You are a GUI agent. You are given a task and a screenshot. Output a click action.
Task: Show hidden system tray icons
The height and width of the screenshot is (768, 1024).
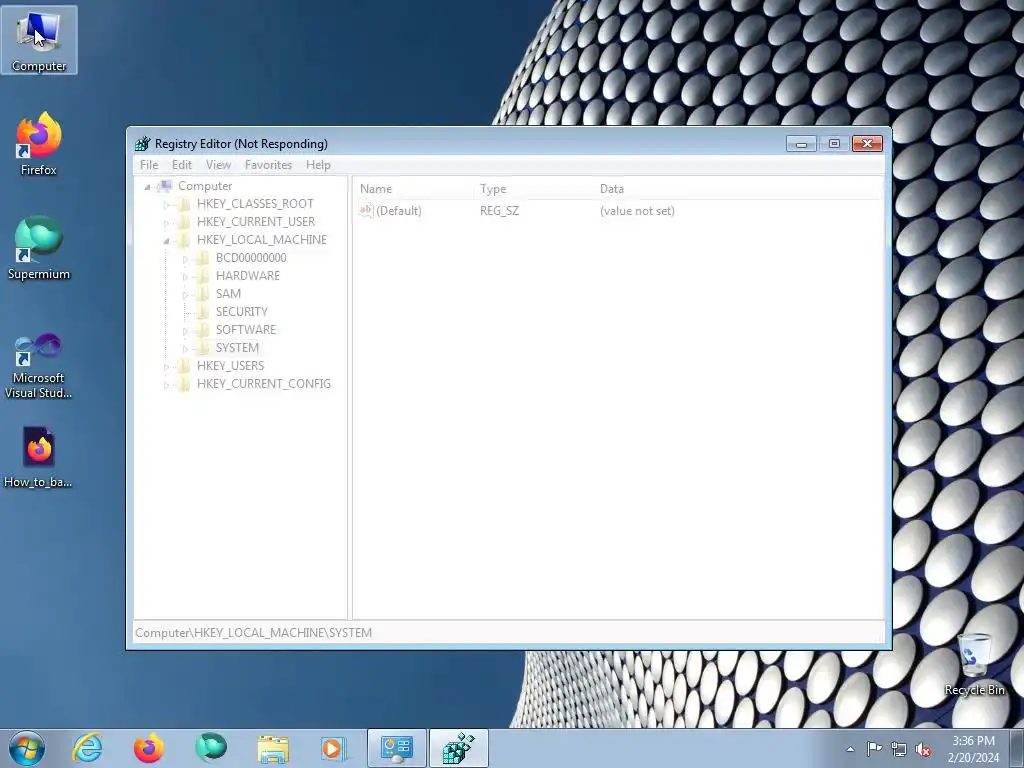coord(850,749)
